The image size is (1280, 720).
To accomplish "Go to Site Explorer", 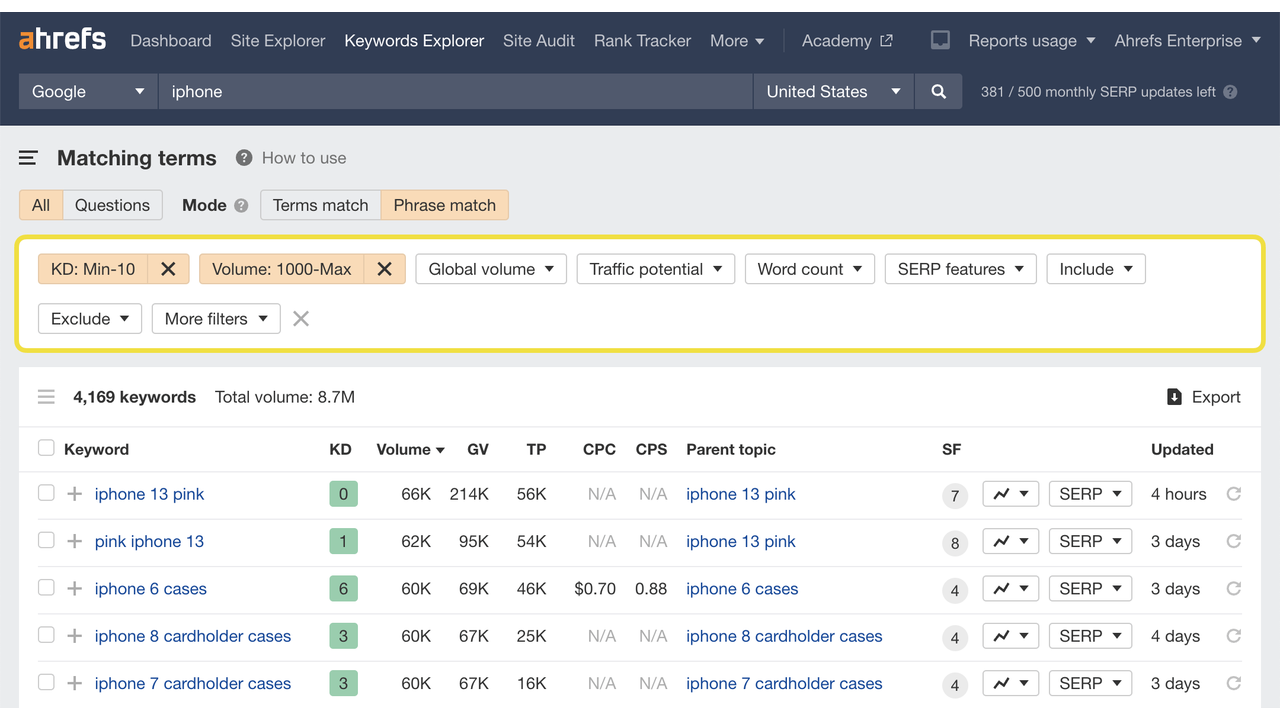I will (278, 40).
